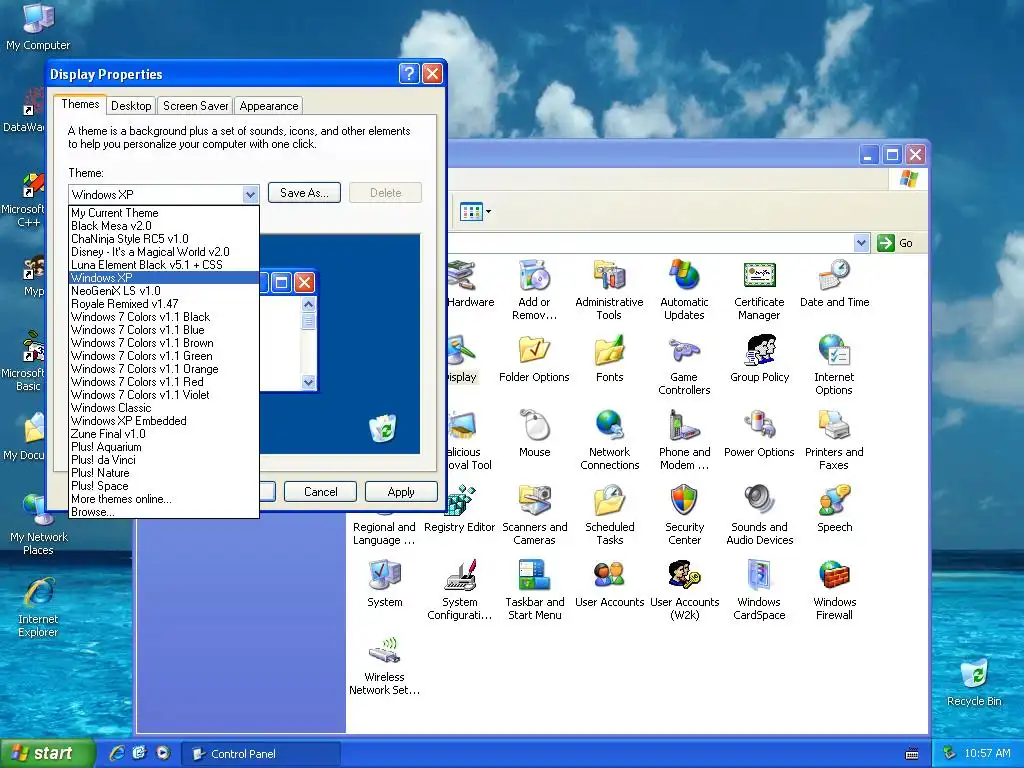1024x768 pixels.
Task: Open Group Policy icon
Action: coord(760,351)
